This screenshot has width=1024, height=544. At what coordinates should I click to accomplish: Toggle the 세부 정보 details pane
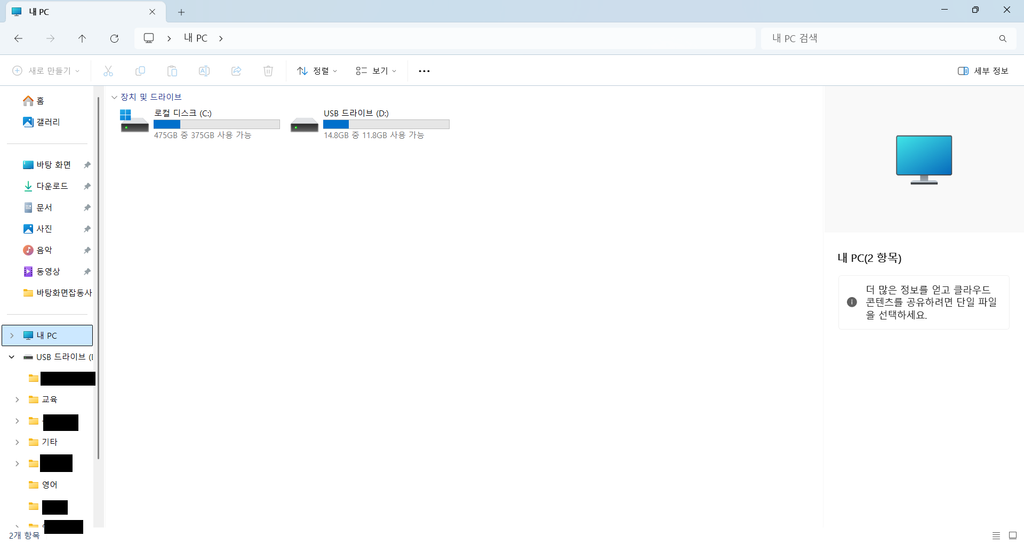[x=983, y=71]
